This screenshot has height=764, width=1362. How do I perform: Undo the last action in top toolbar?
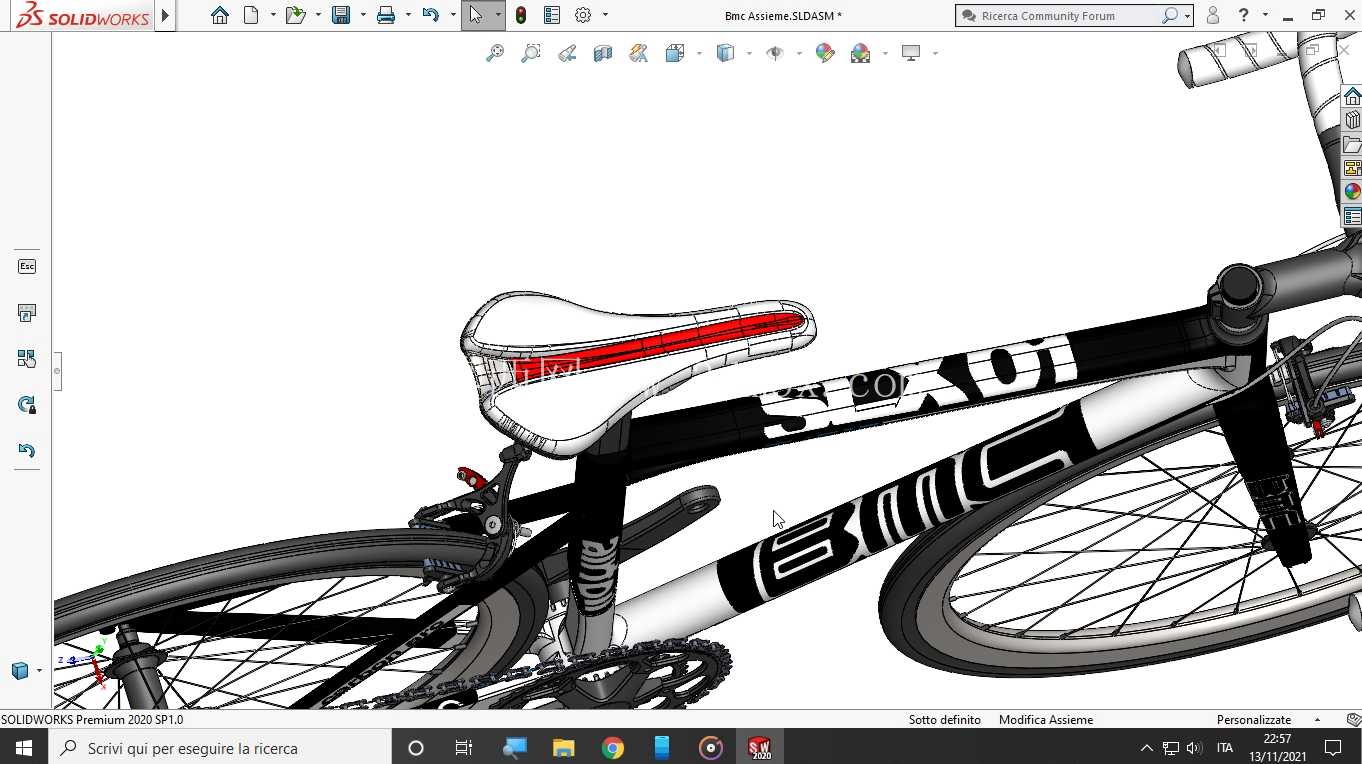[x=430, y=15]
